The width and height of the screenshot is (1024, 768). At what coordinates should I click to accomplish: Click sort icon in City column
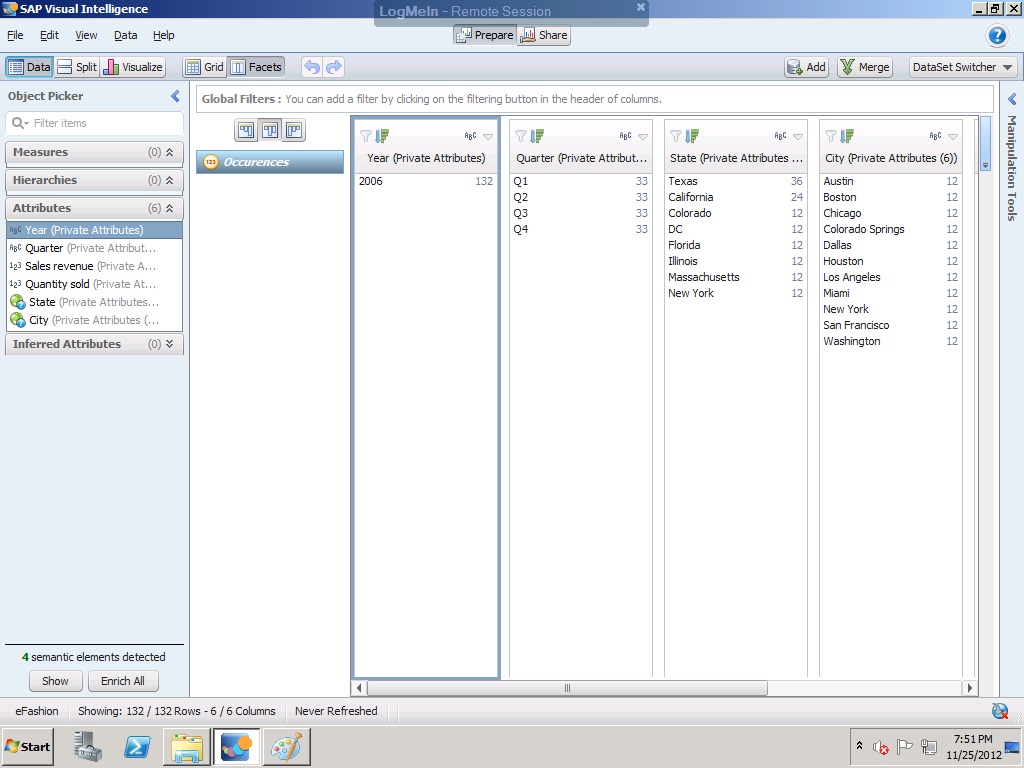click(847, 136)
